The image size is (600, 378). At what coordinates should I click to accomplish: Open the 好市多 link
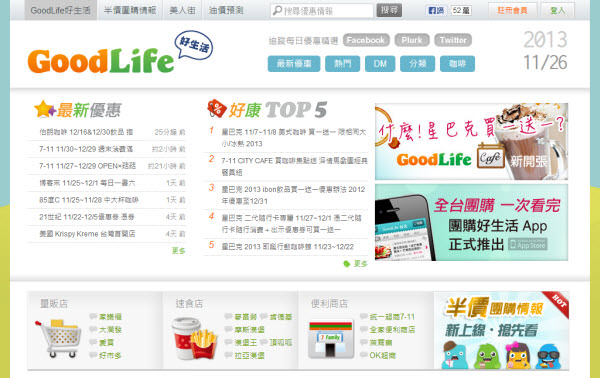pyautogui.click(x=110, y=355)
